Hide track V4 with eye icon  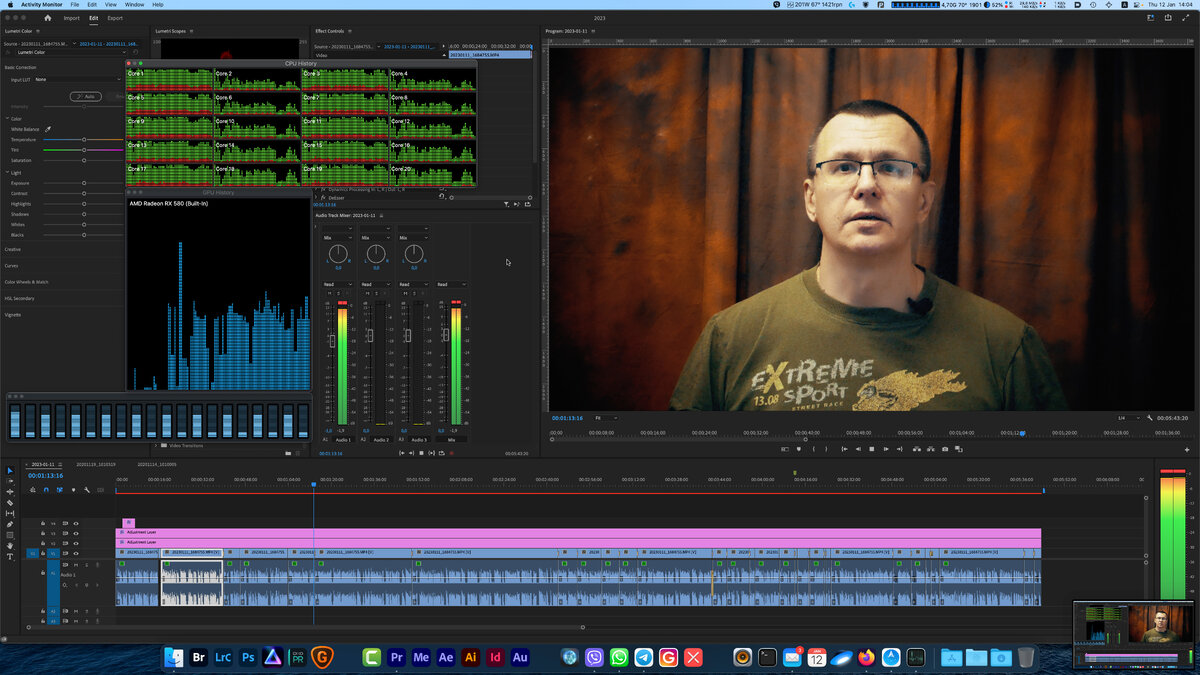(75, 523)
